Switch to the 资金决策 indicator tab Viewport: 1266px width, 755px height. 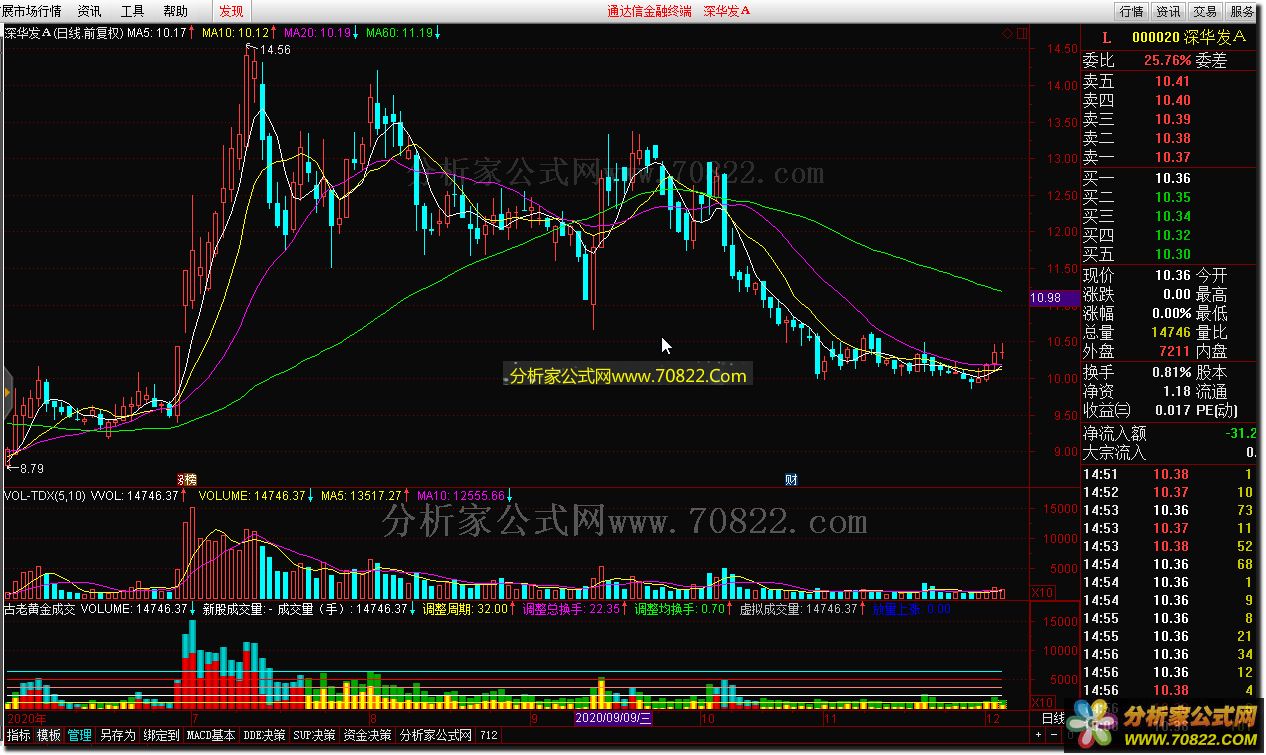point(367,735)
